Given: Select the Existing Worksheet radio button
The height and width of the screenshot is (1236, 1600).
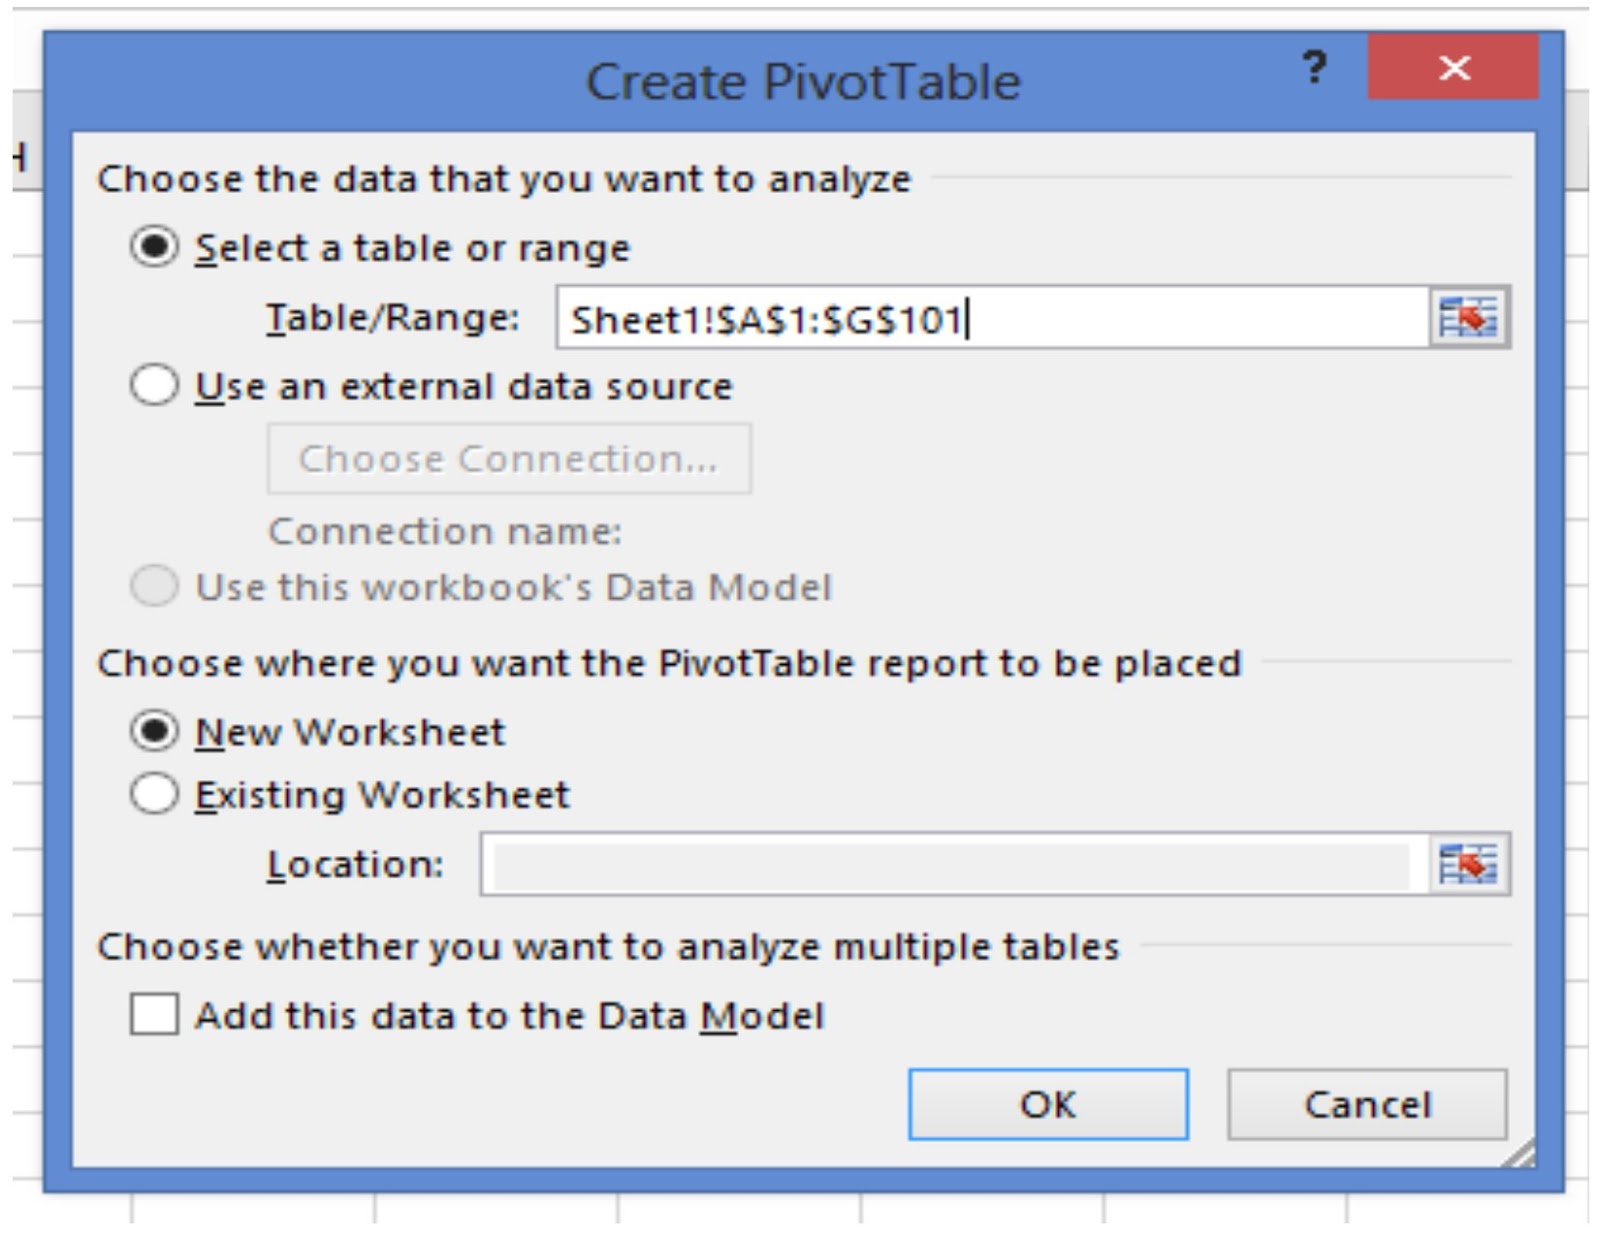Looking at the screenshot, I should pos(155,795).
